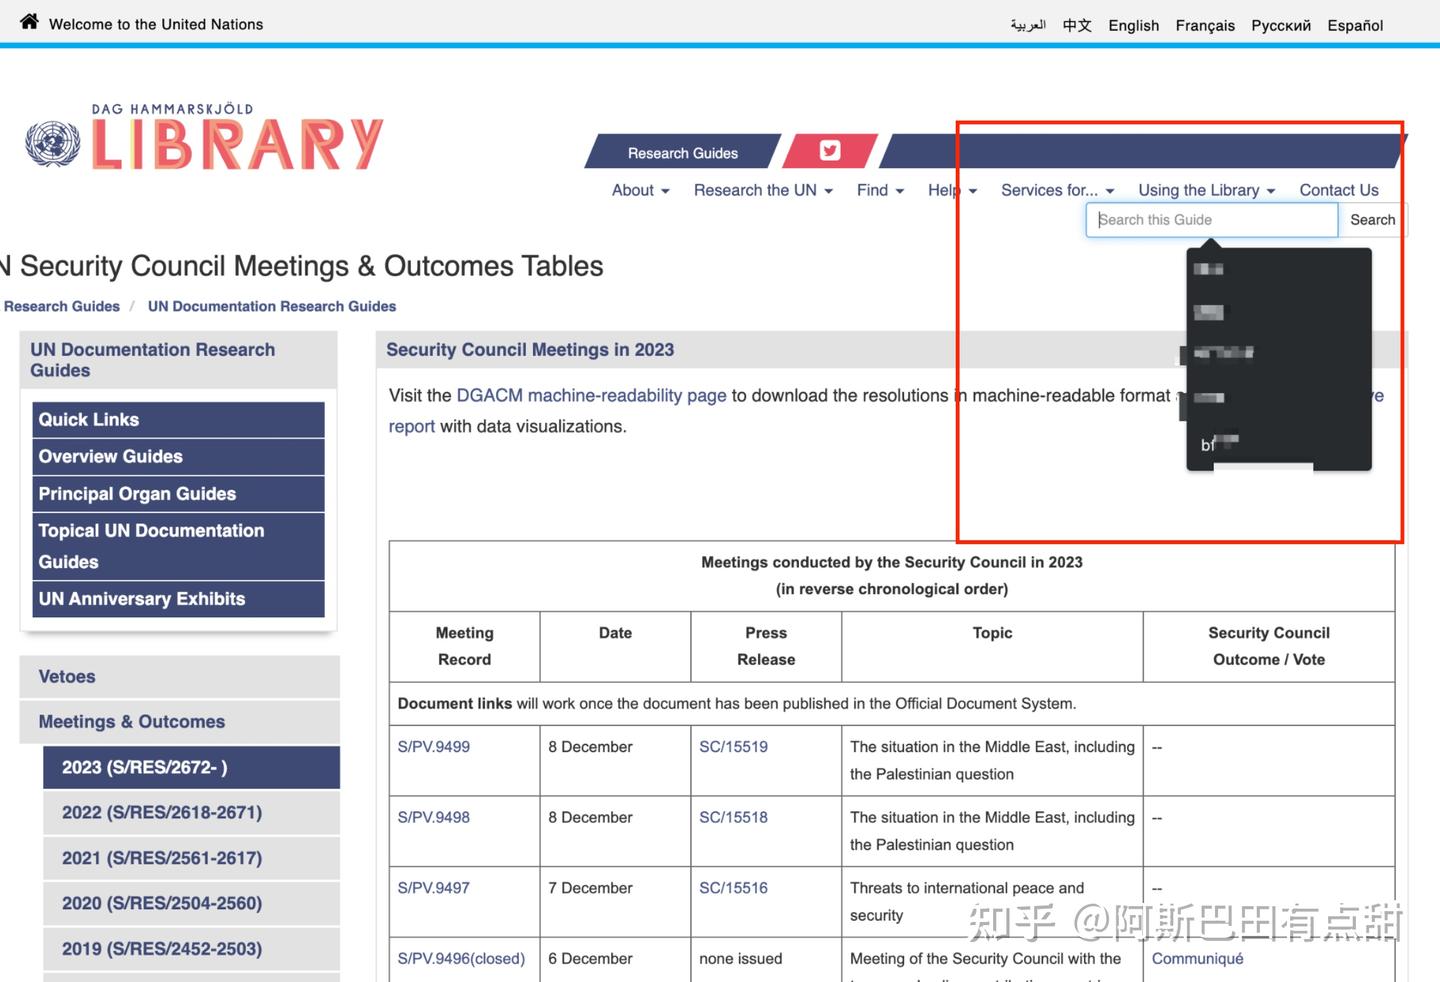This screenshot has height=982, width=1440.
Task: Open meeting record S/PV.9499
Action: [x=434, y=747]
